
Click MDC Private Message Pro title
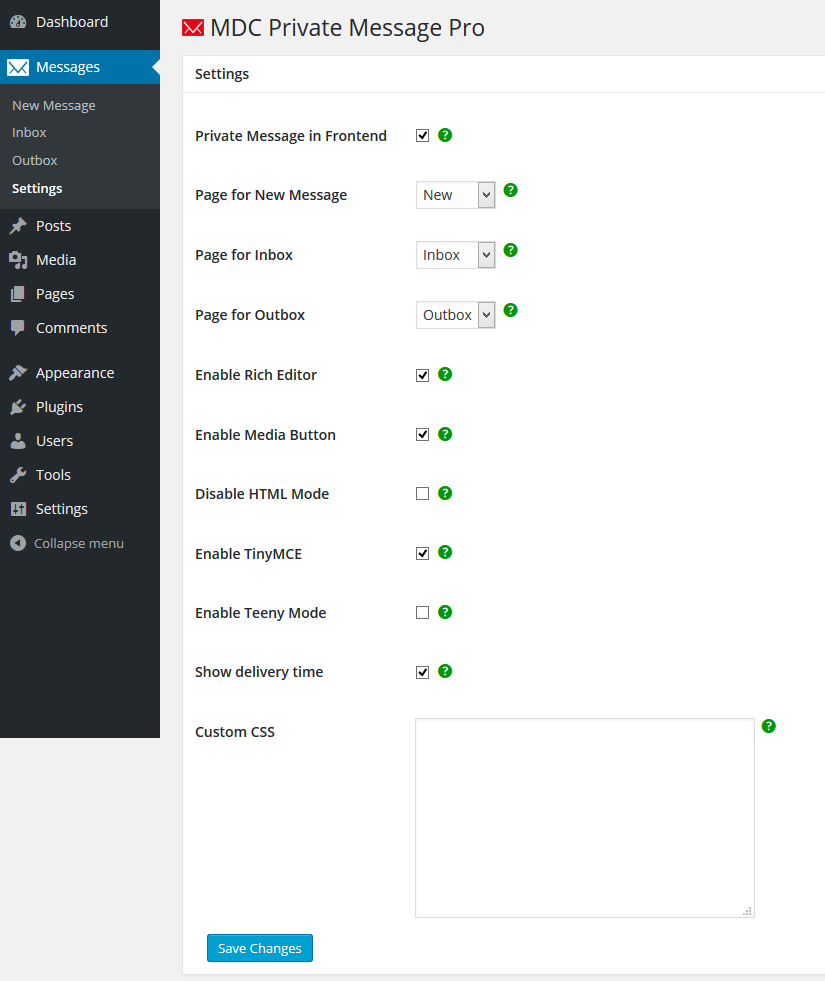click(347, 28)
